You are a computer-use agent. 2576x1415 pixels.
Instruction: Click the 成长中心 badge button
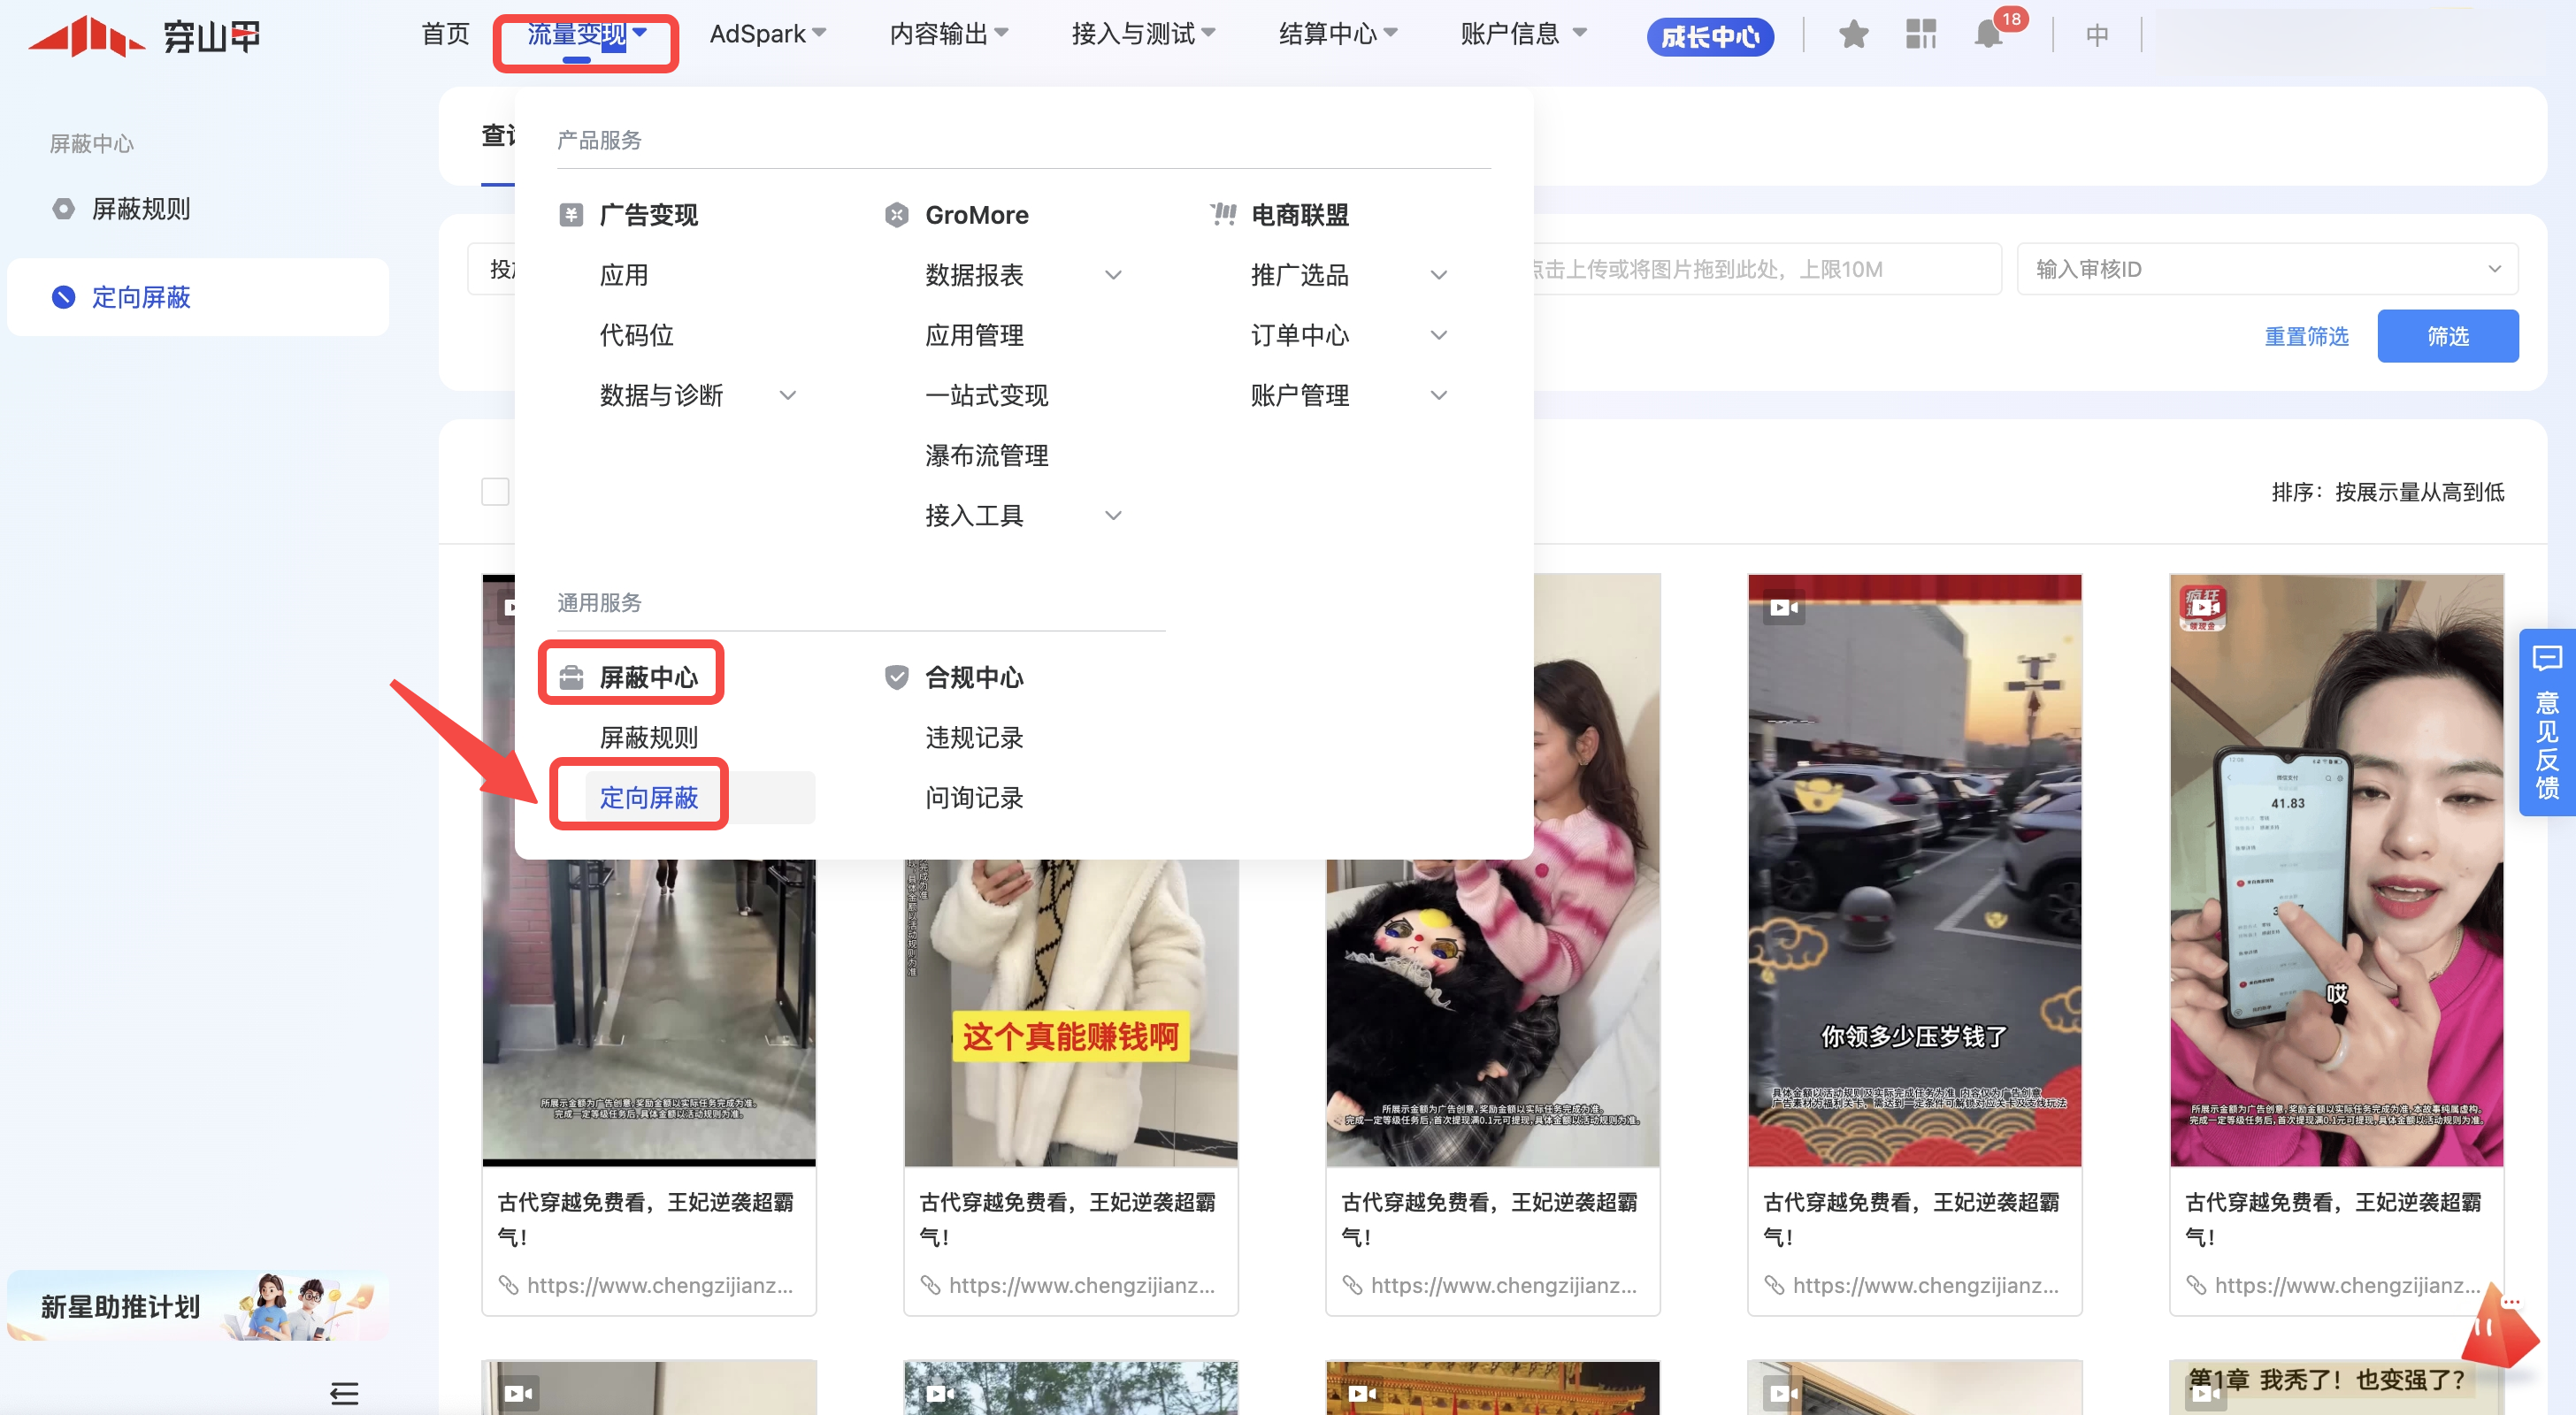pyautogui.click(x=1709, y=37)
